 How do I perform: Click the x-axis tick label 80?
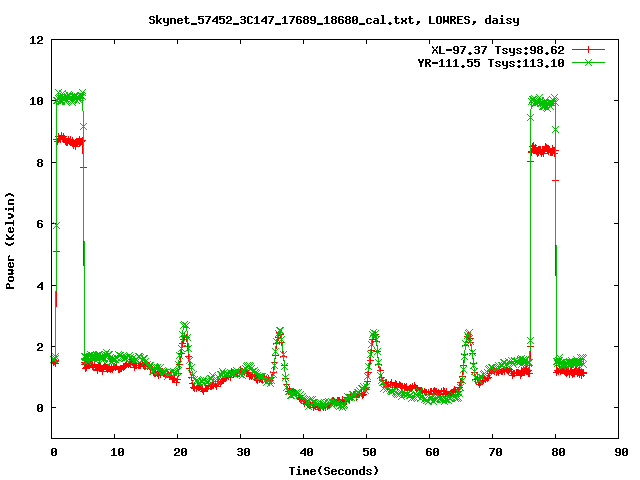pos(558,452)
